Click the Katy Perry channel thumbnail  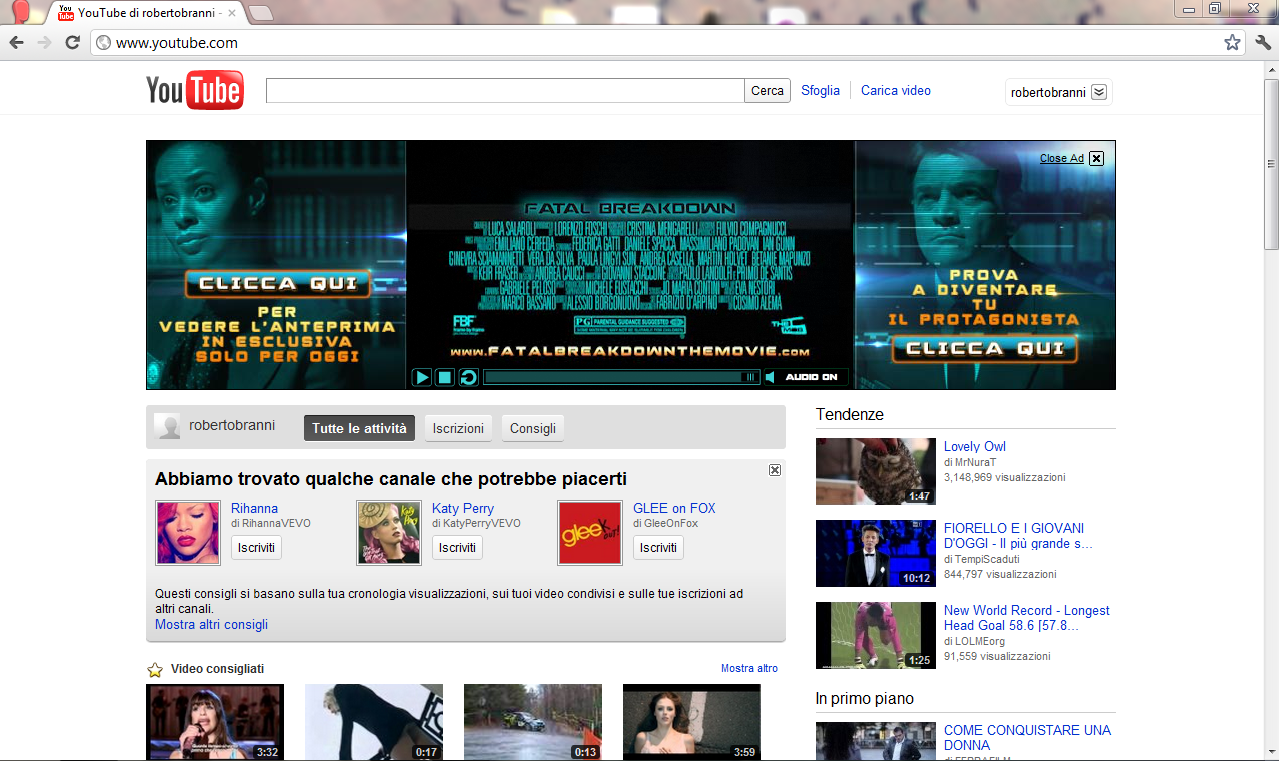389,533
